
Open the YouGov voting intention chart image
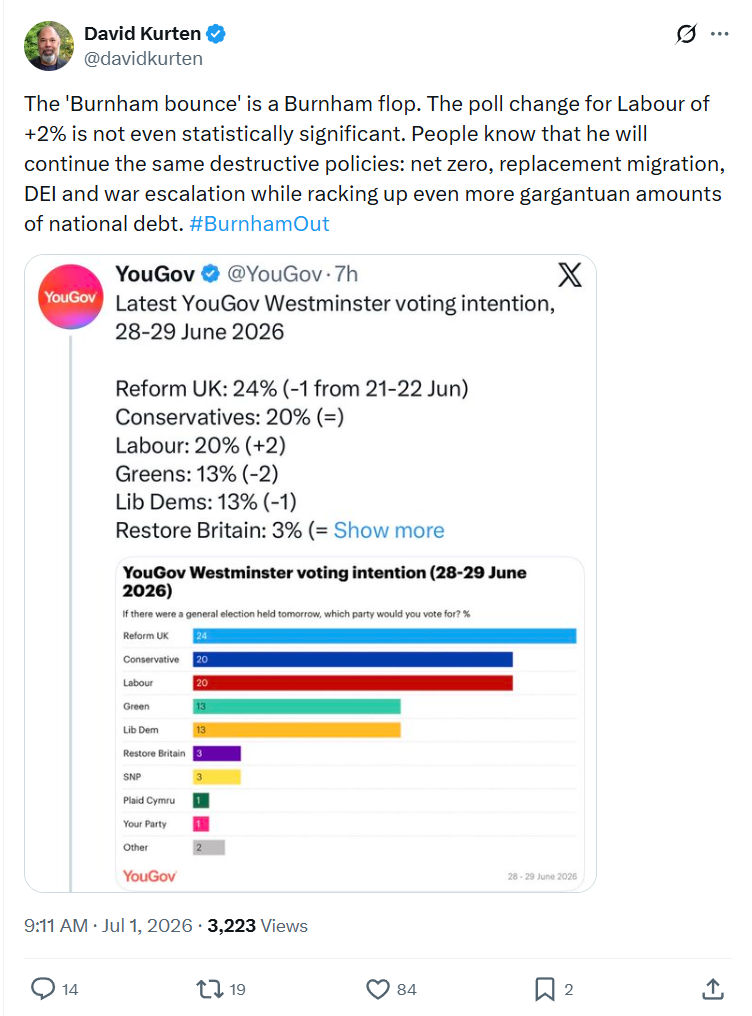click(350, 722)
